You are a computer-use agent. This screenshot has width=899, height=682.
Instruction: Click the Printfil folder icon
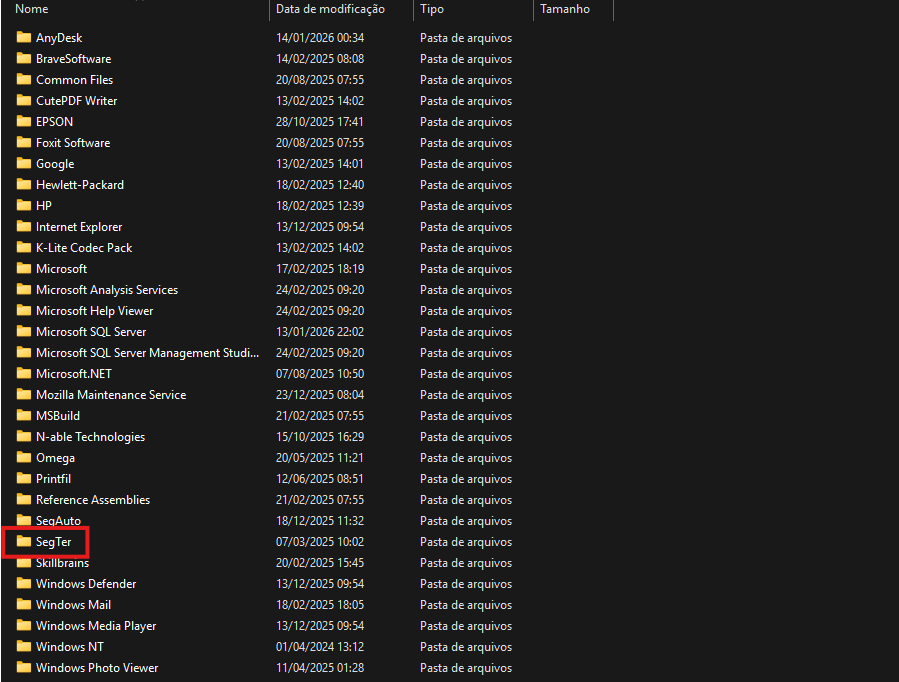click(24, 479)
